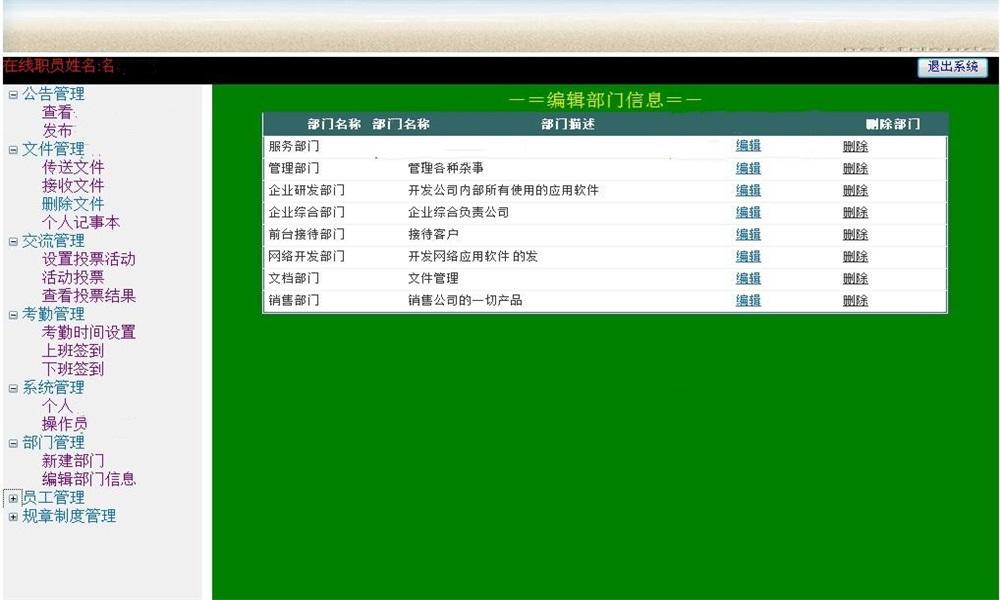Click 删除 for 销售部门 row
Image resolution: width=1000 pixels, height=600 pixels.
click(x=855, y=301)
